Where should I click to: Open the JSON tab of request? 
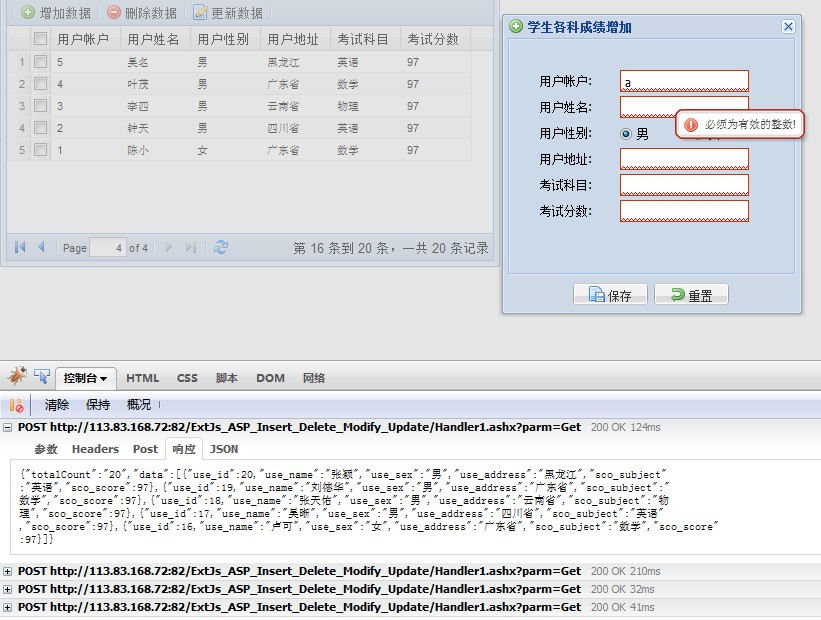pos(224,449)
